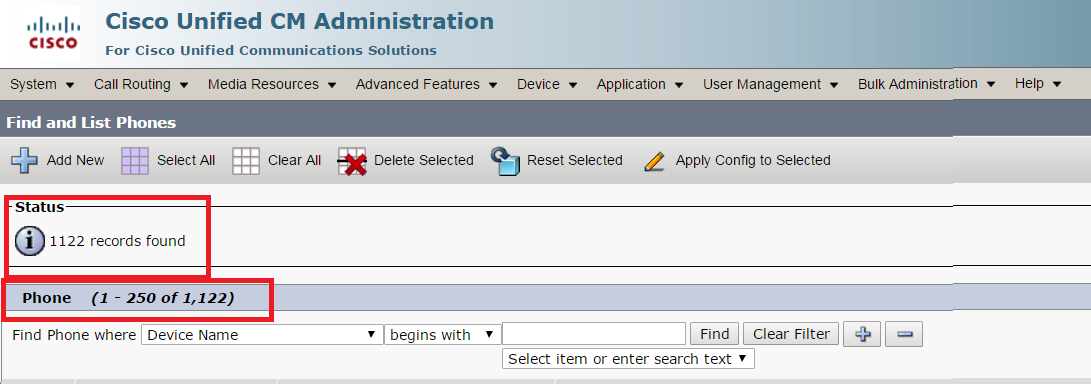Viewport: 1091px width, 384px height.
Task: Add a search criterion with plus button
Action: pyautogui.click(x=863, y=335)
